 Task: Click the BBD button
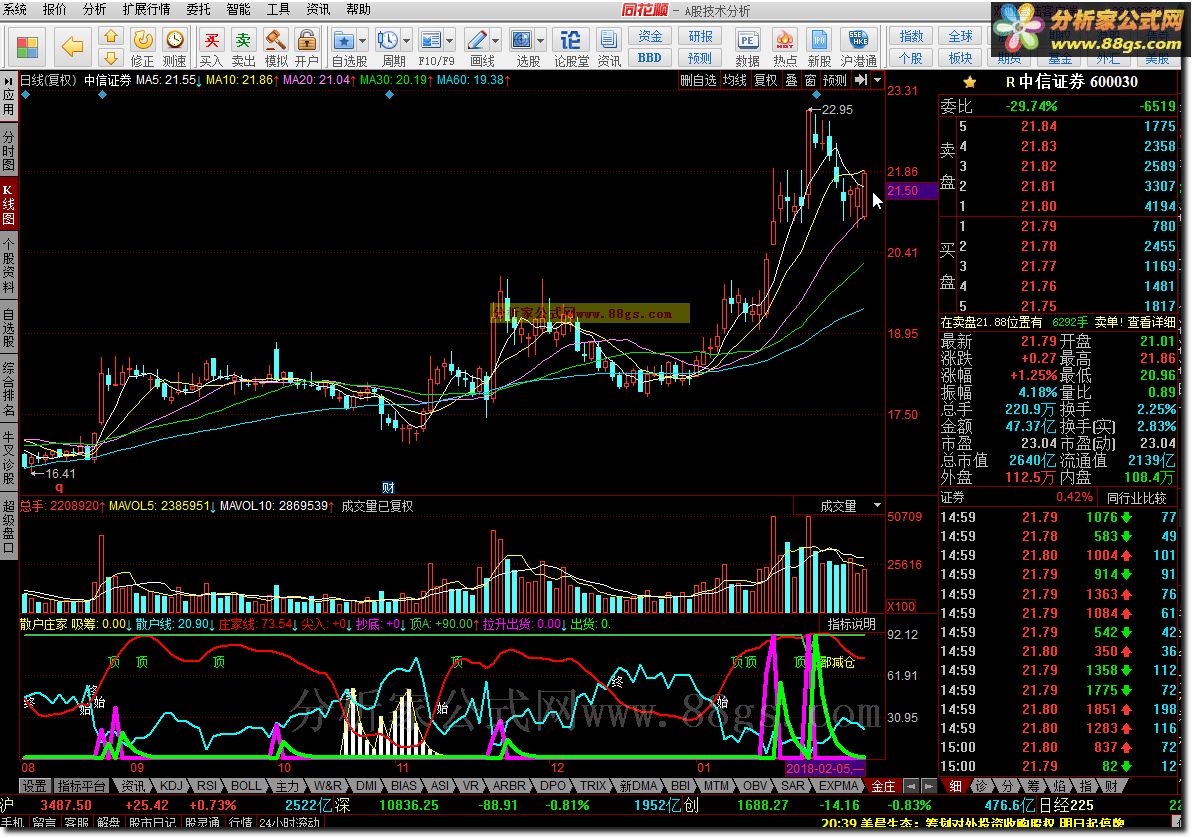(650, 58)
